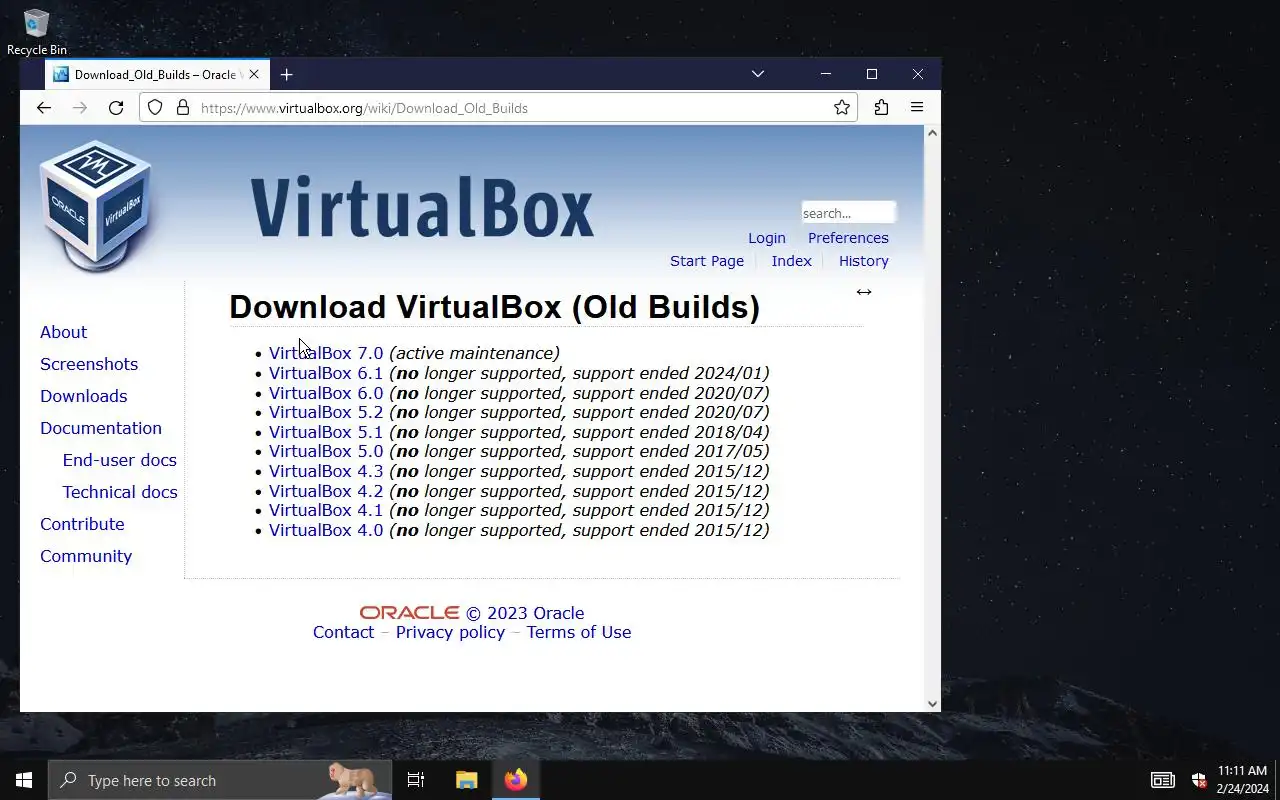Click the Firefox taskbar icon
The height and width of the screenshot is (800, 1280).
516,780
